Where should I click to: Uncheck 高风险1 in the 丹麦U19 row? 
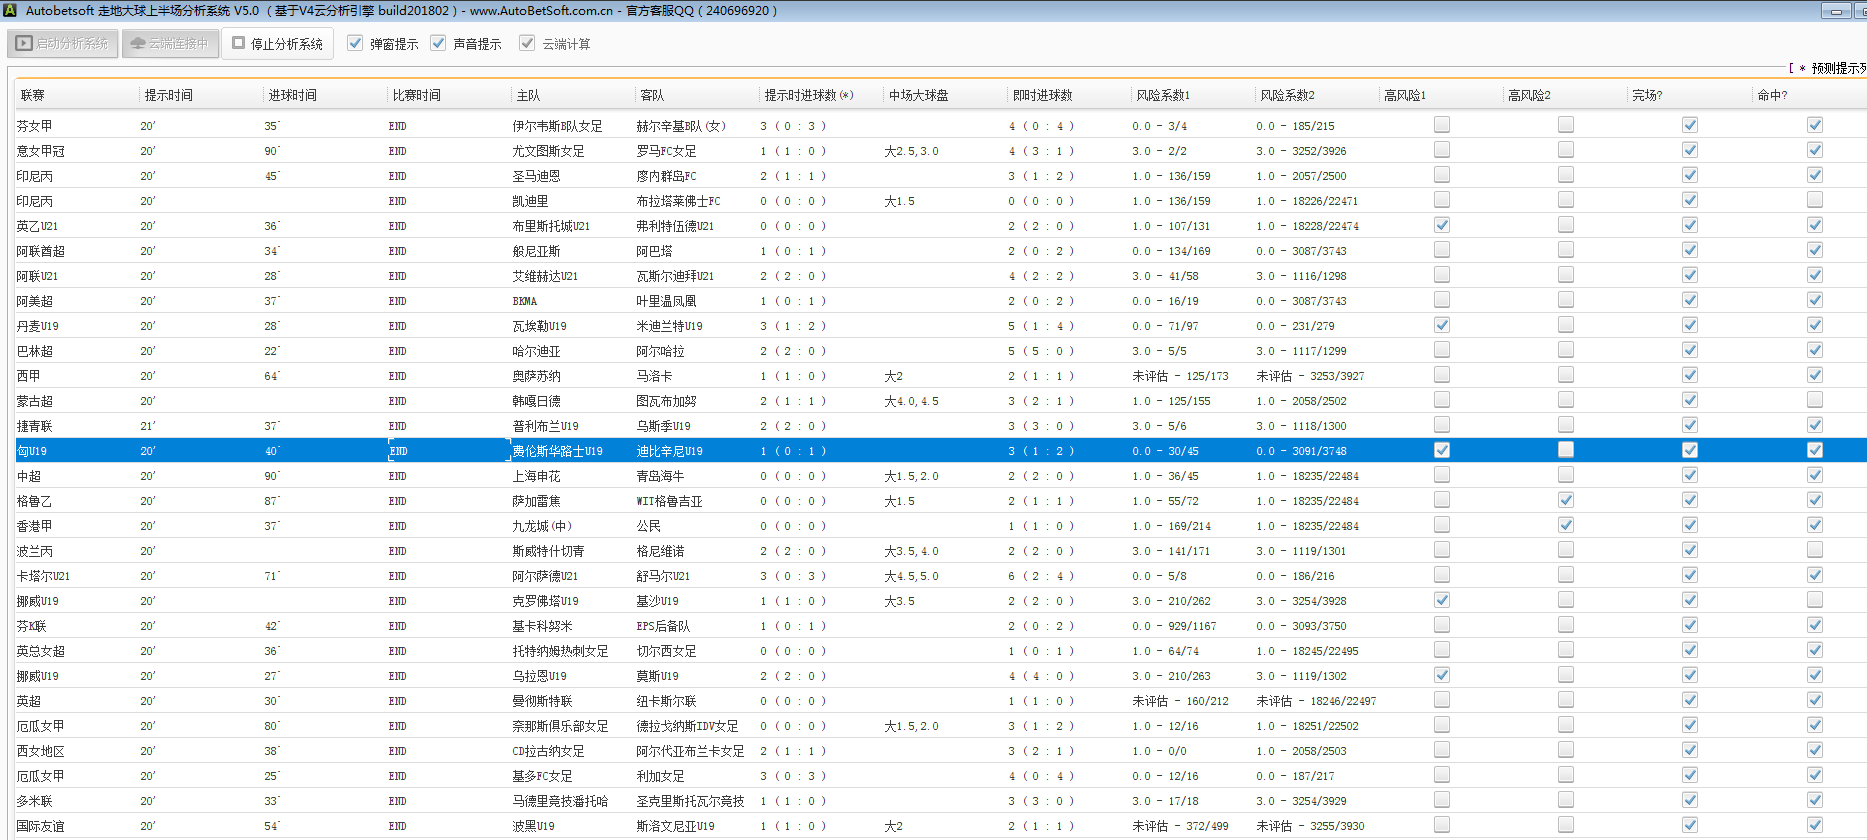[1441, 325]
